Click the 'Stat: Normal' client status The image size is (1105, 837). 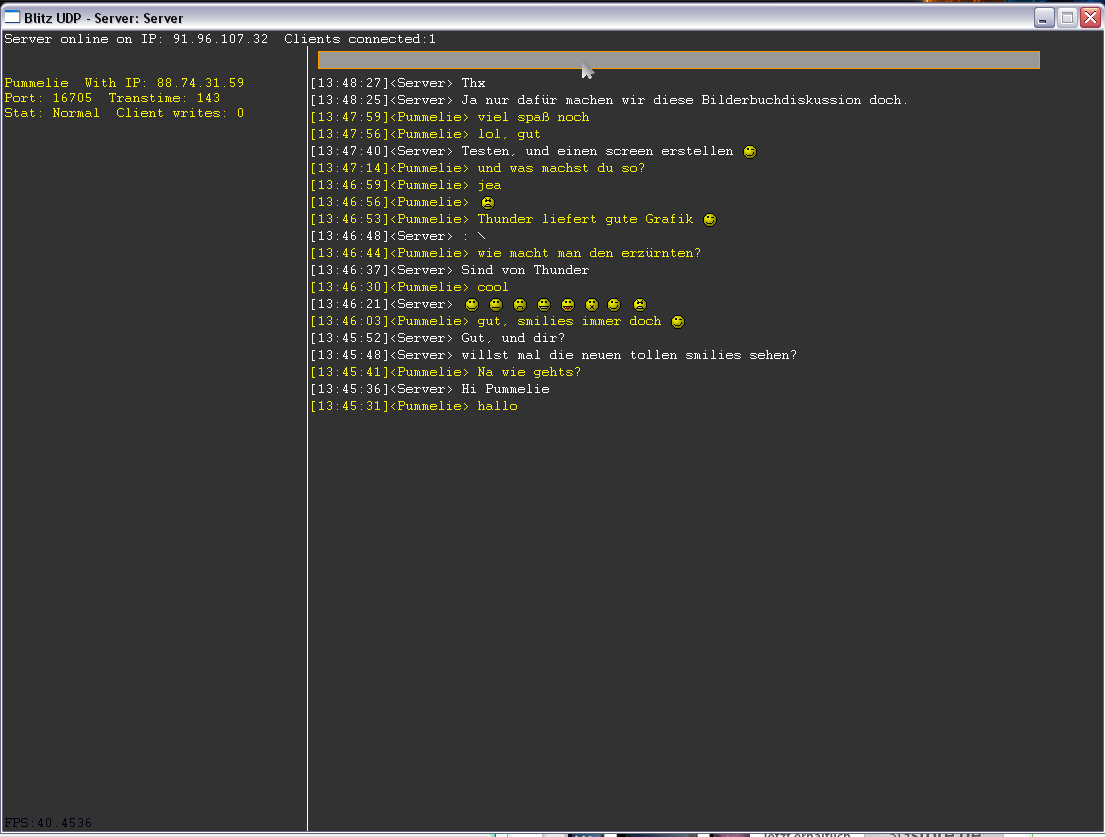52,113
